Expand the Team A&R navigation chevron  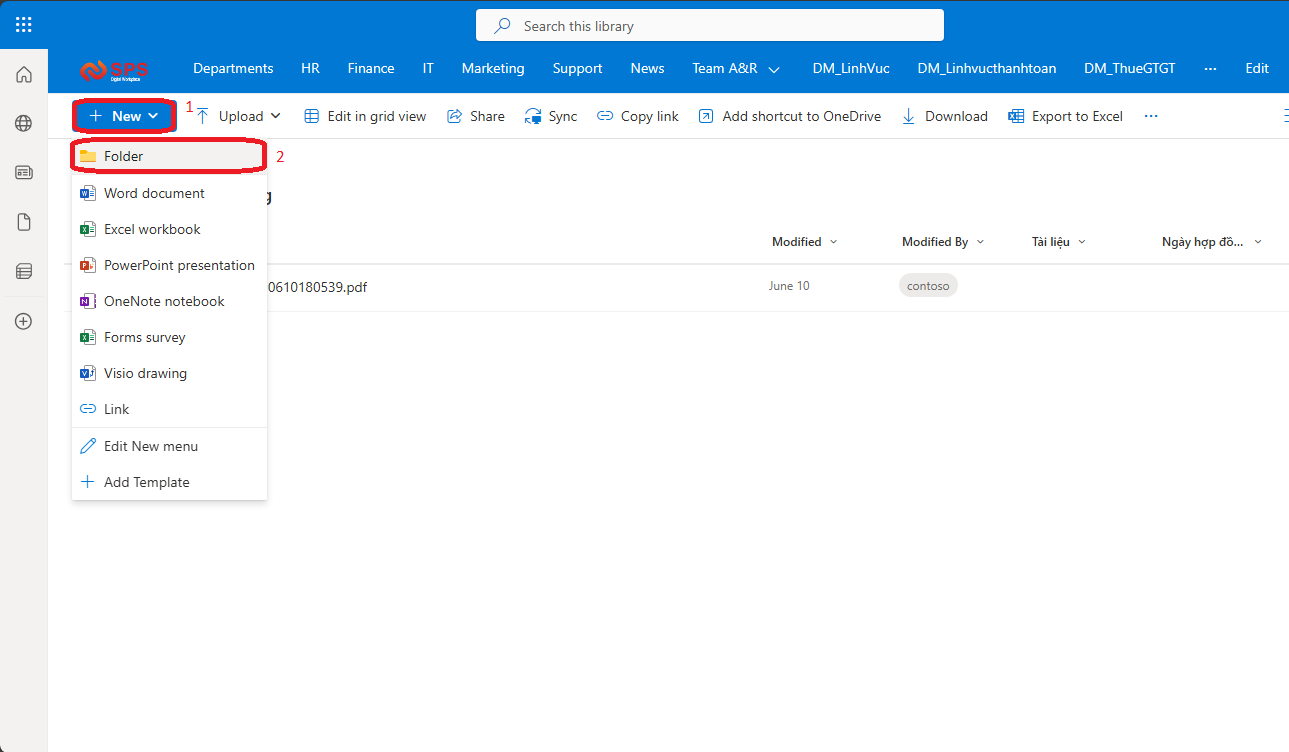[x=774, y=70]
